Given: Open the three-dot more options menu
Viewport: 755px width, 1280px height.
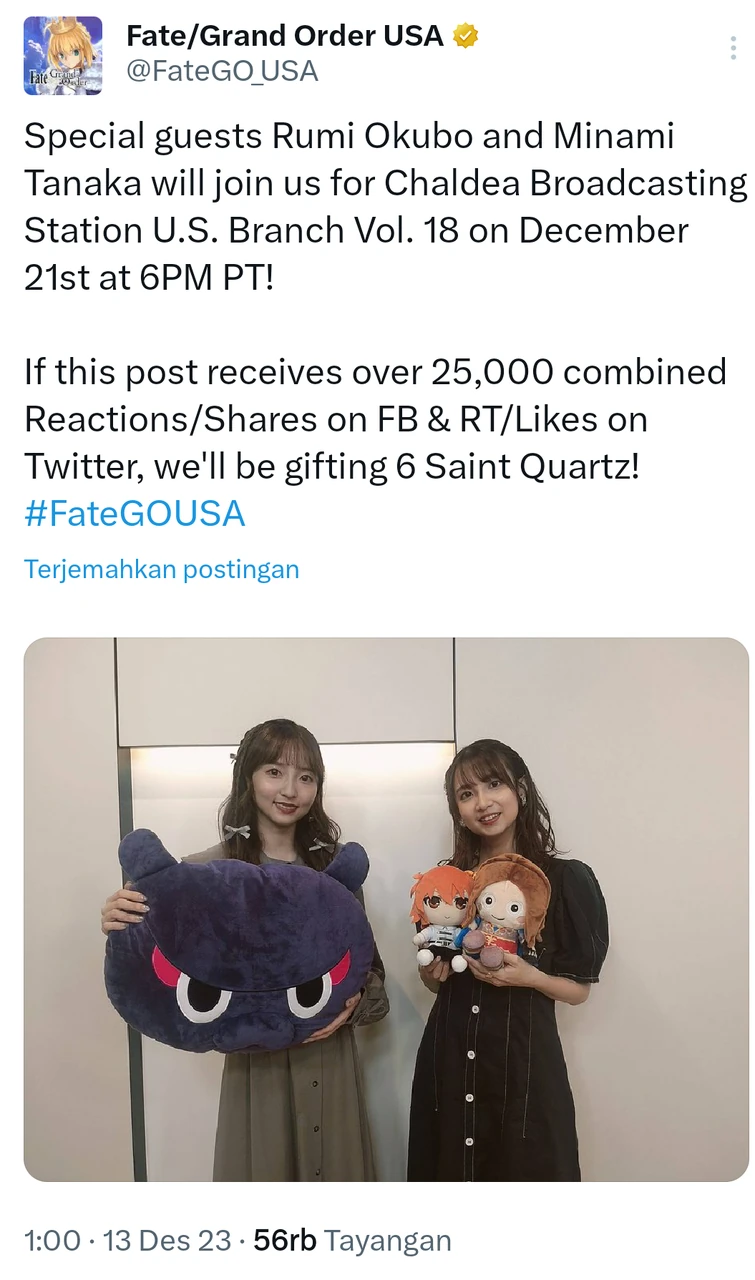Looking at the screenshot, I should [x=735, y=50].
